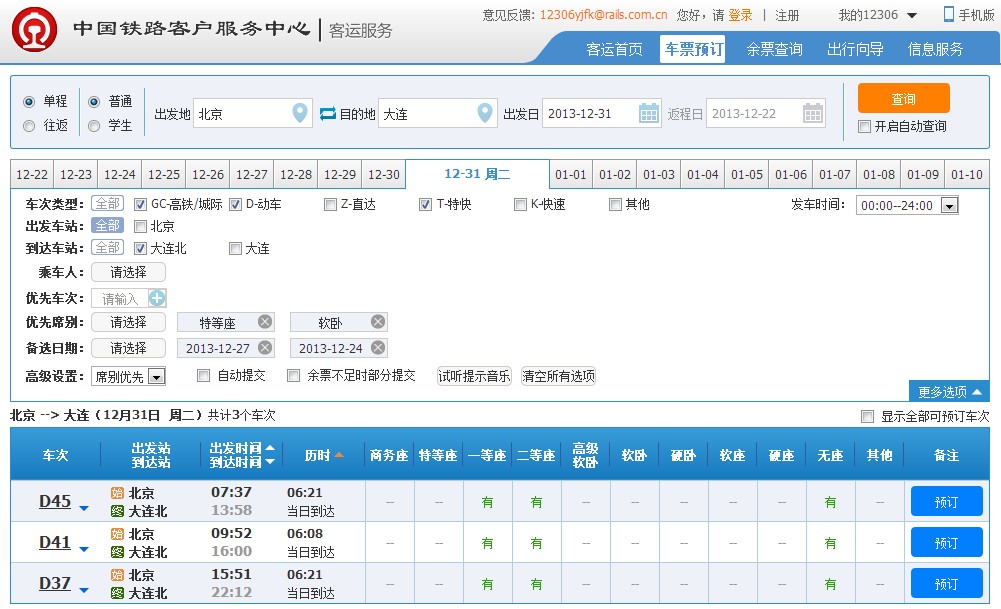Click location pin in departure station field

(300, 114)
